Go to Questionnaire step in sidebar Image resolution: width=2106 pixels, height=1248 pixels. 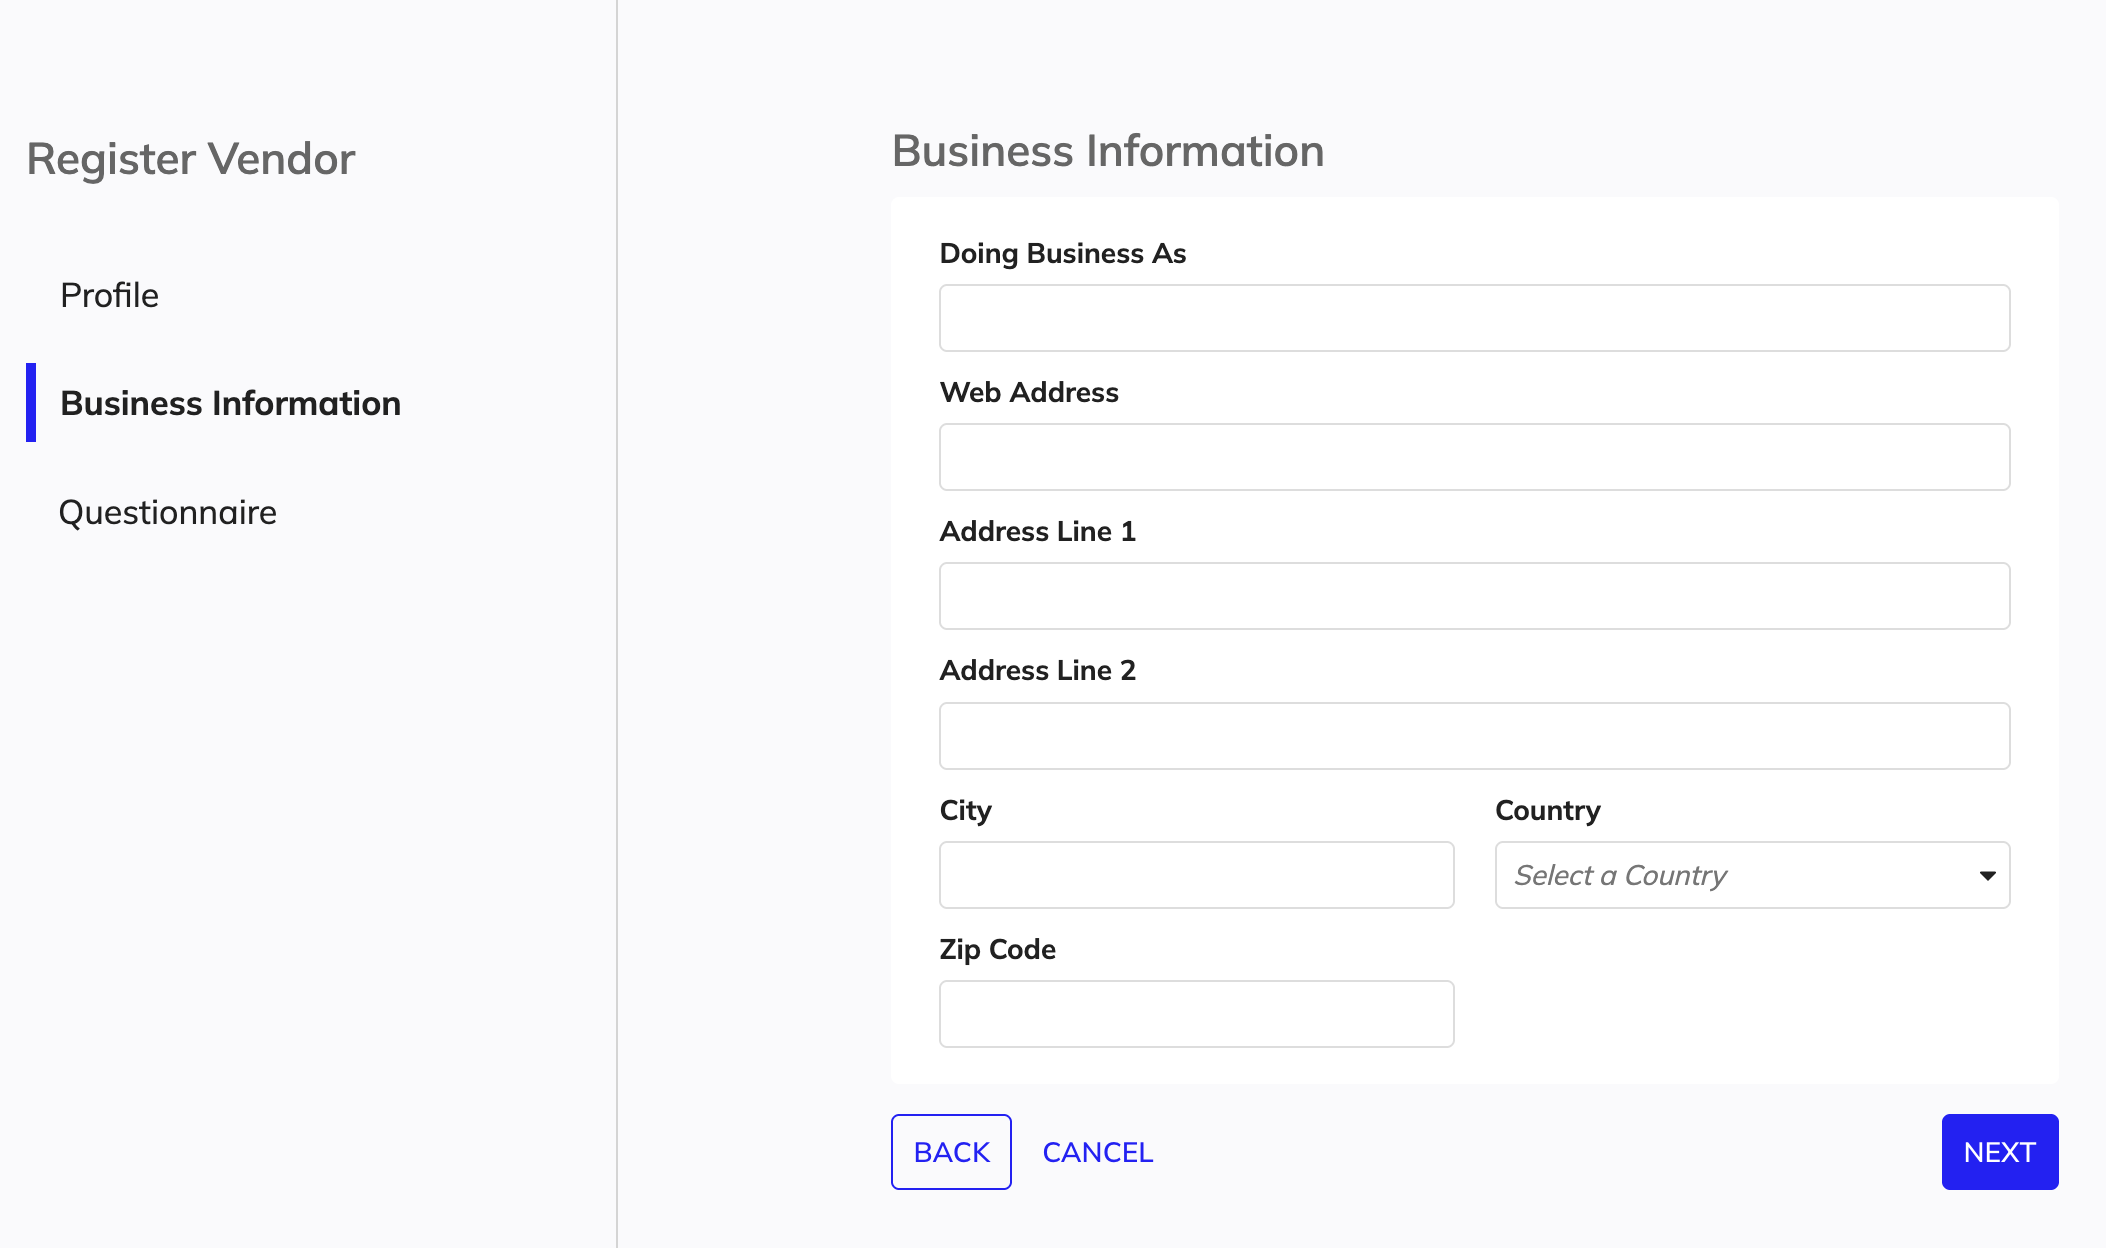(x=168, y=512)
